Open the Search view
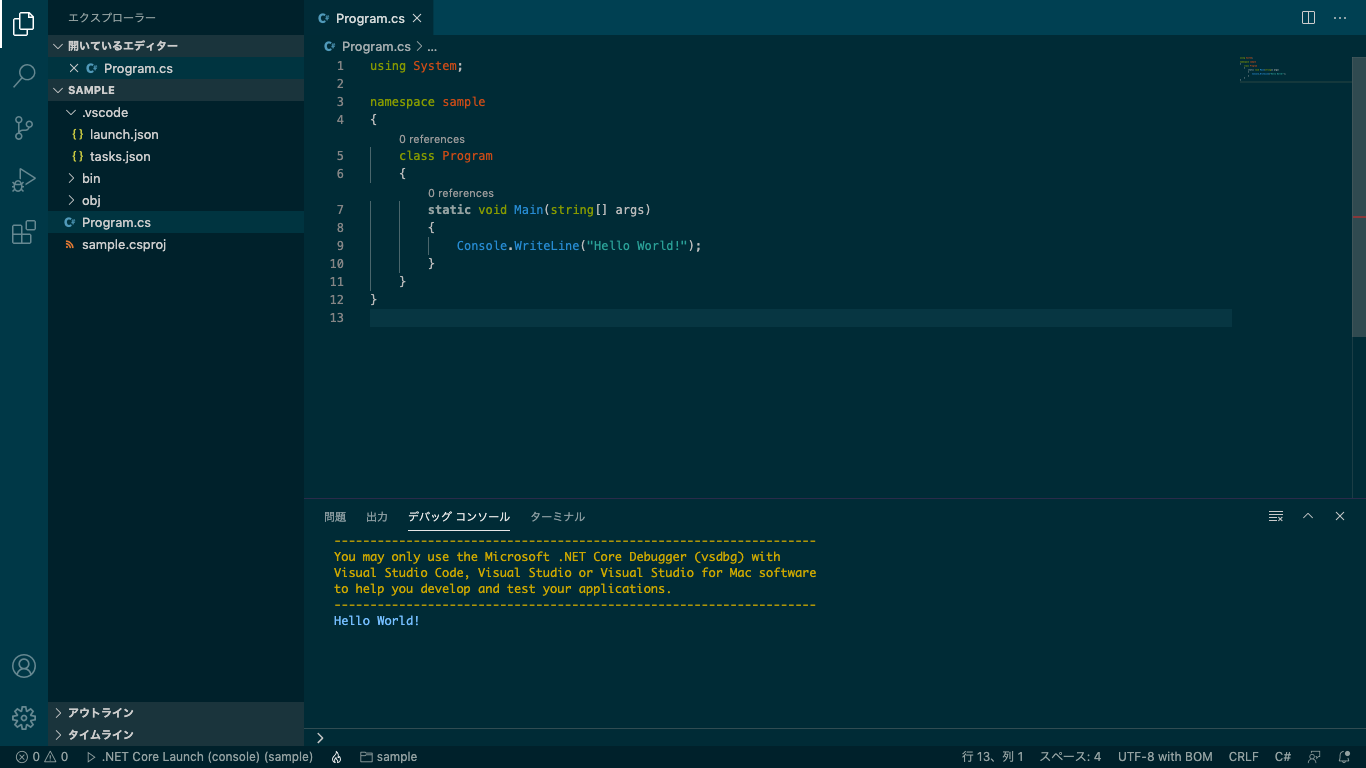The width and height of the screenshot is (1366, 768). (24, 76)
